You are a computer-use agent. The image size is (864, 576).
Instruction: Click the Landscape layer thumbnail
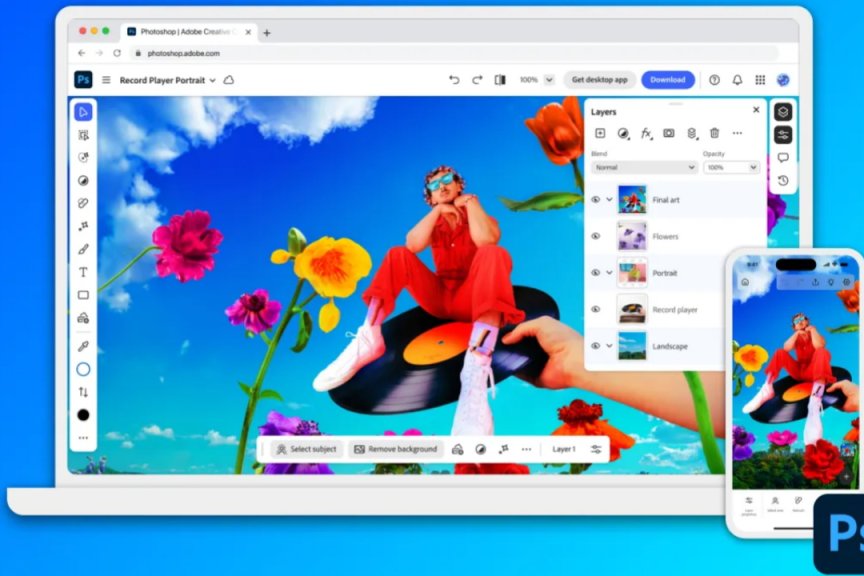click(x=634, y=344)
